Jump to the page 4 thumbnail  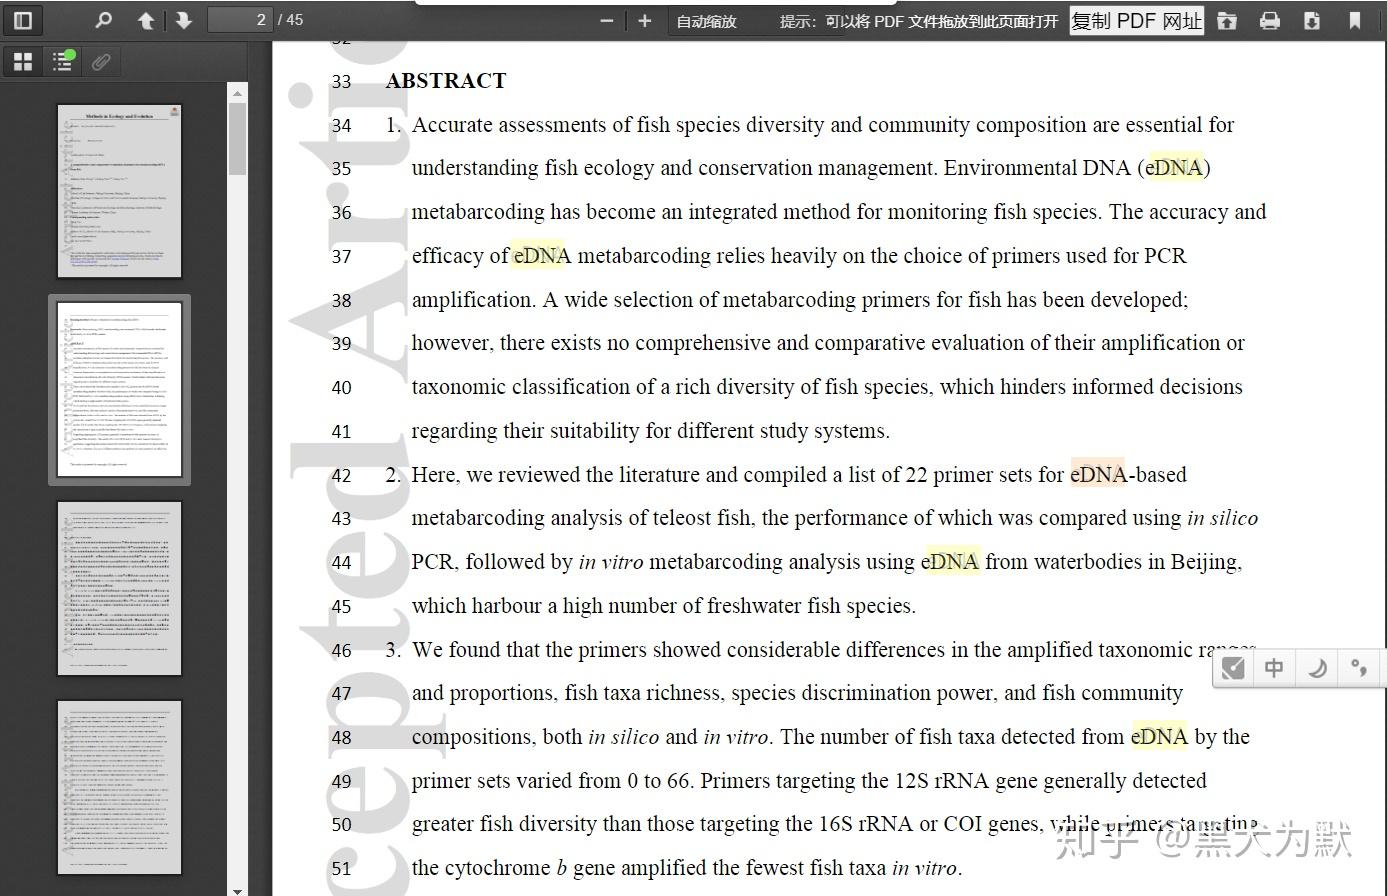pyautogui.click(x=119, y=788)
